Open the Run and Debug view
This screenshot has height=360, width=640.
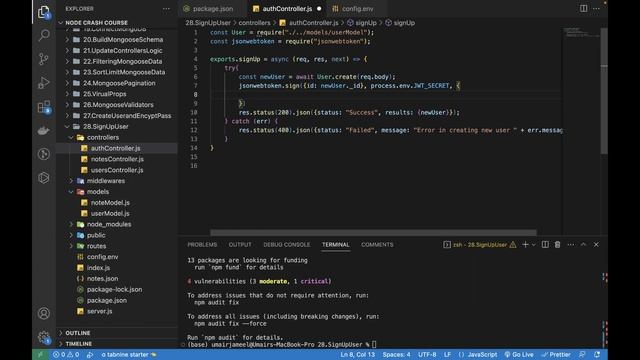coord(44,83)
